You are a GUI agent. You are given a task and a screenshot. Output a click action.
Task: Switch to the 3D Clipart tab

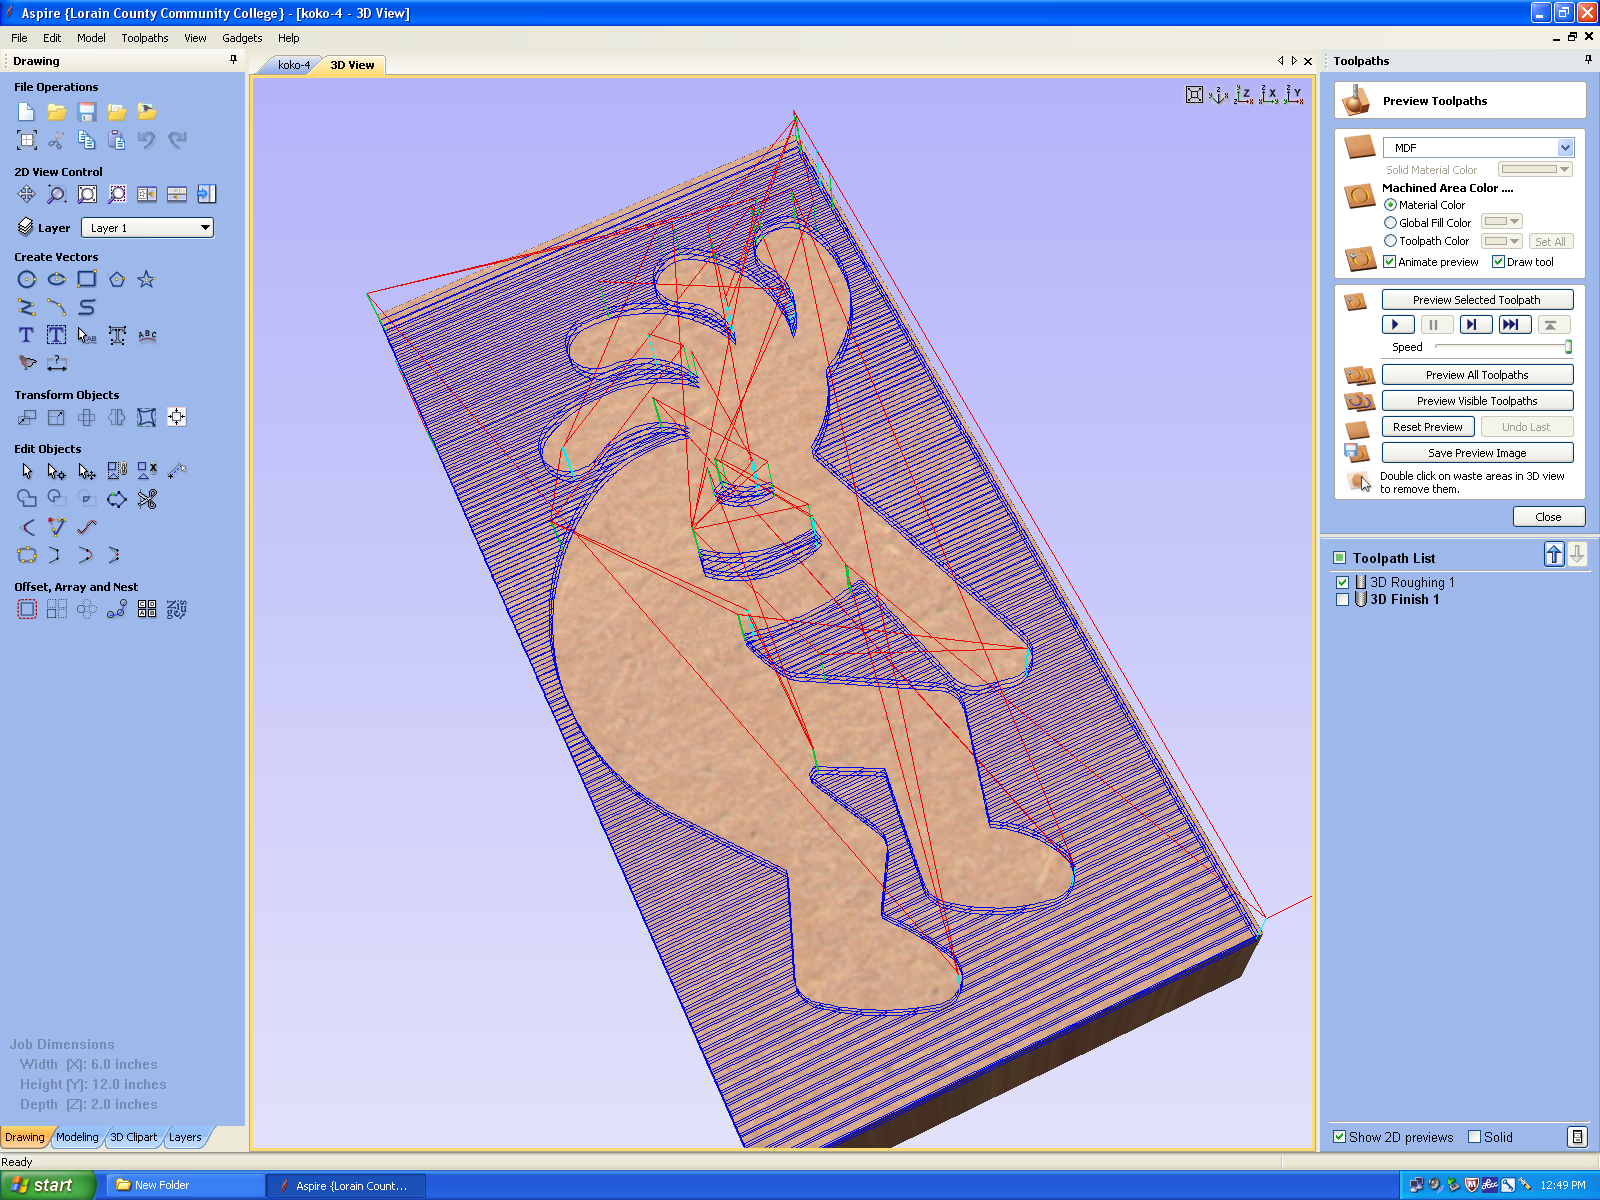click(133, 1137)
